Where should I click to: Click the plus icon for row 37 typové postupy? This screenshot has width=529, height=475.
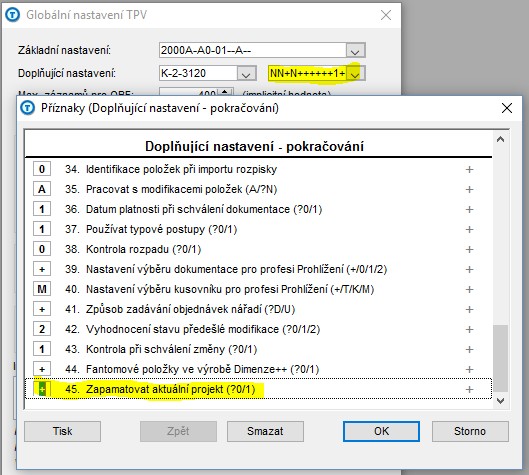[x=469, y=229]
